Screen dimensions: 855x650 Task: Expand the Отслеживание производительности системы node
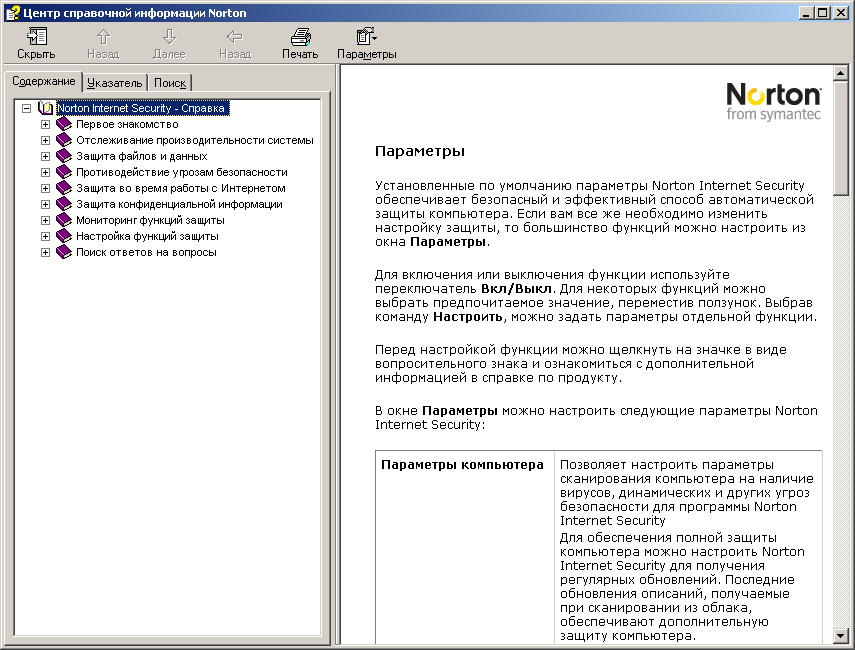point(45,140)
